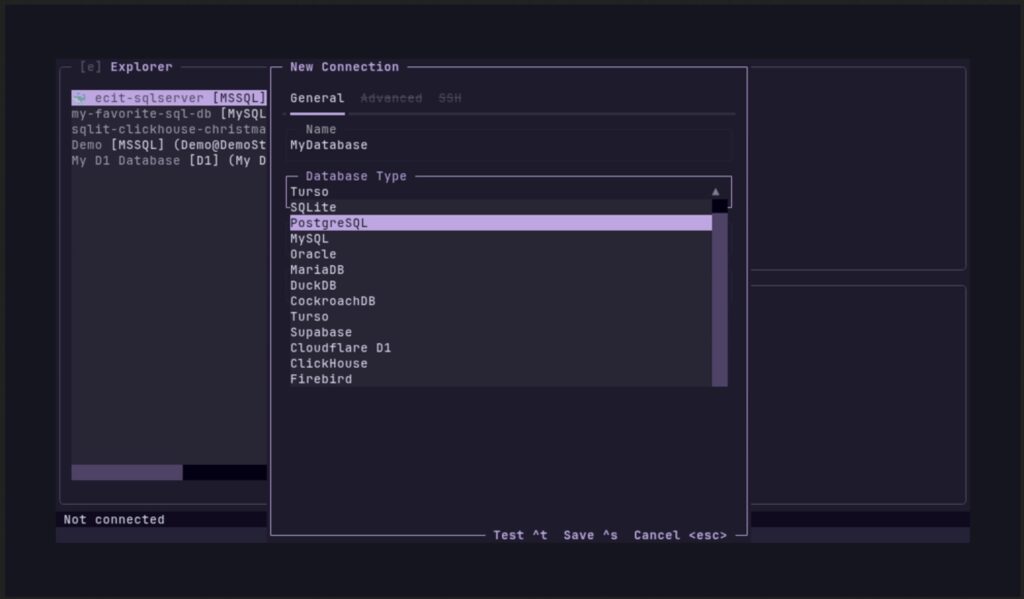The width and height of the screenshot is (1024, 599).
Task: Pick MySQL as the database type
Action: coord(309,239)
